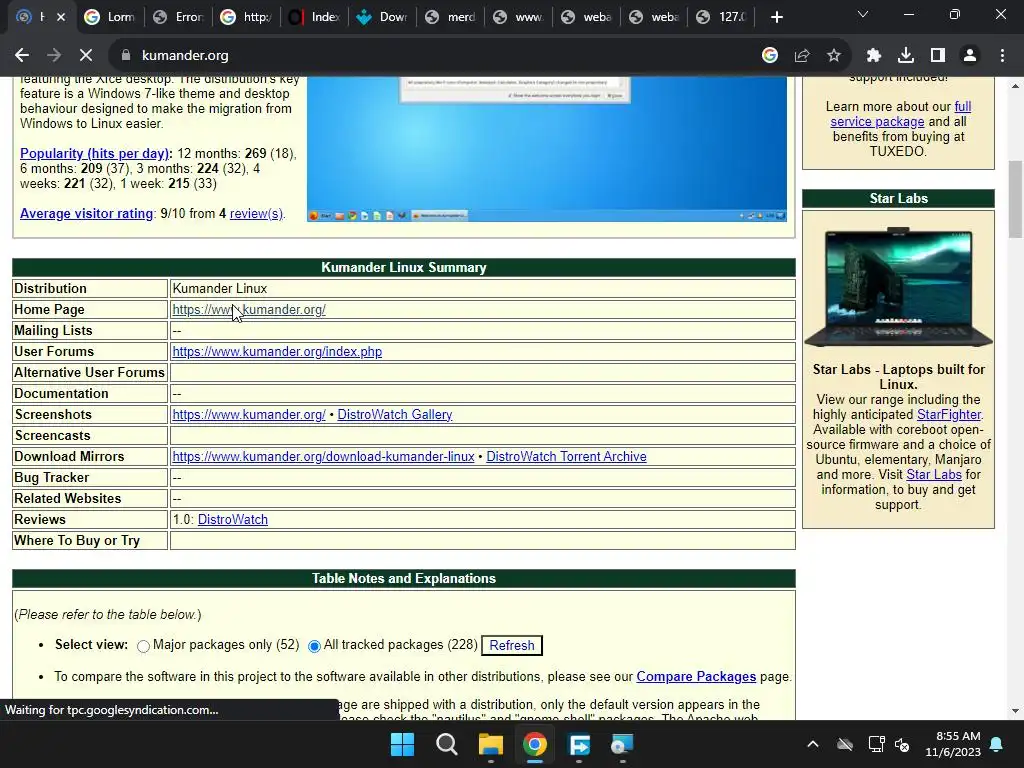This screenshot has height=768, width=1024.
Task: Open the User Forums index.php link
Action: pos(277,351)
